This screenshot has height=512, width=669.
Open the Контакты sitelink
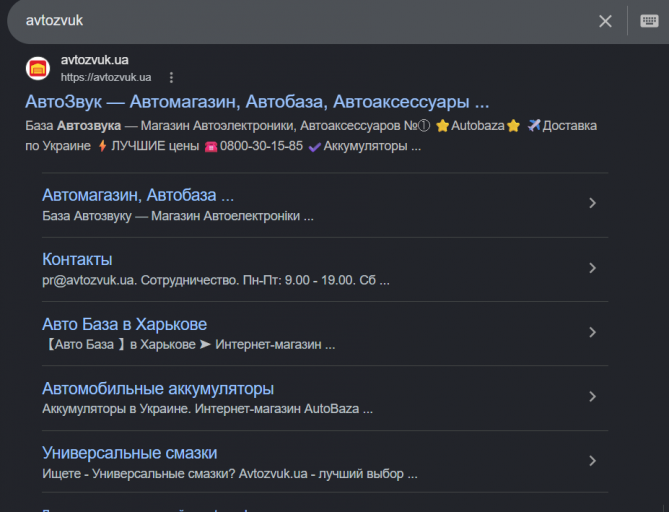77,259
